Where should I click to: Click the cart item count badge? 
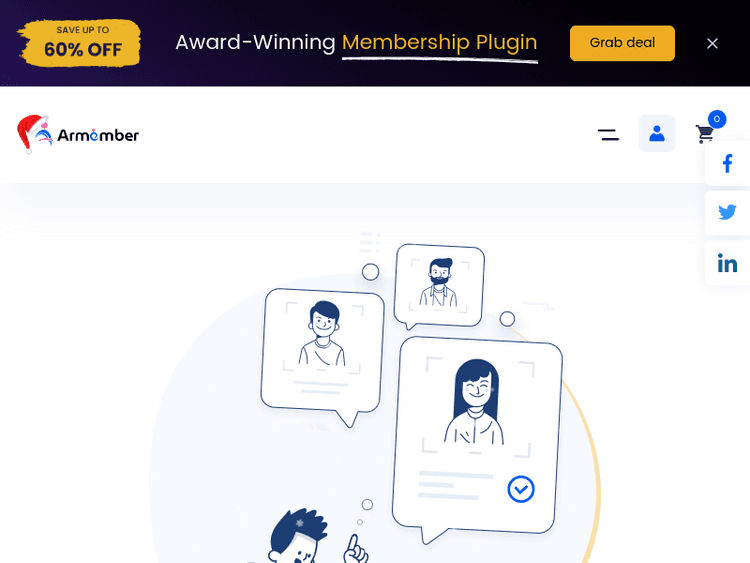coord(717,119)
